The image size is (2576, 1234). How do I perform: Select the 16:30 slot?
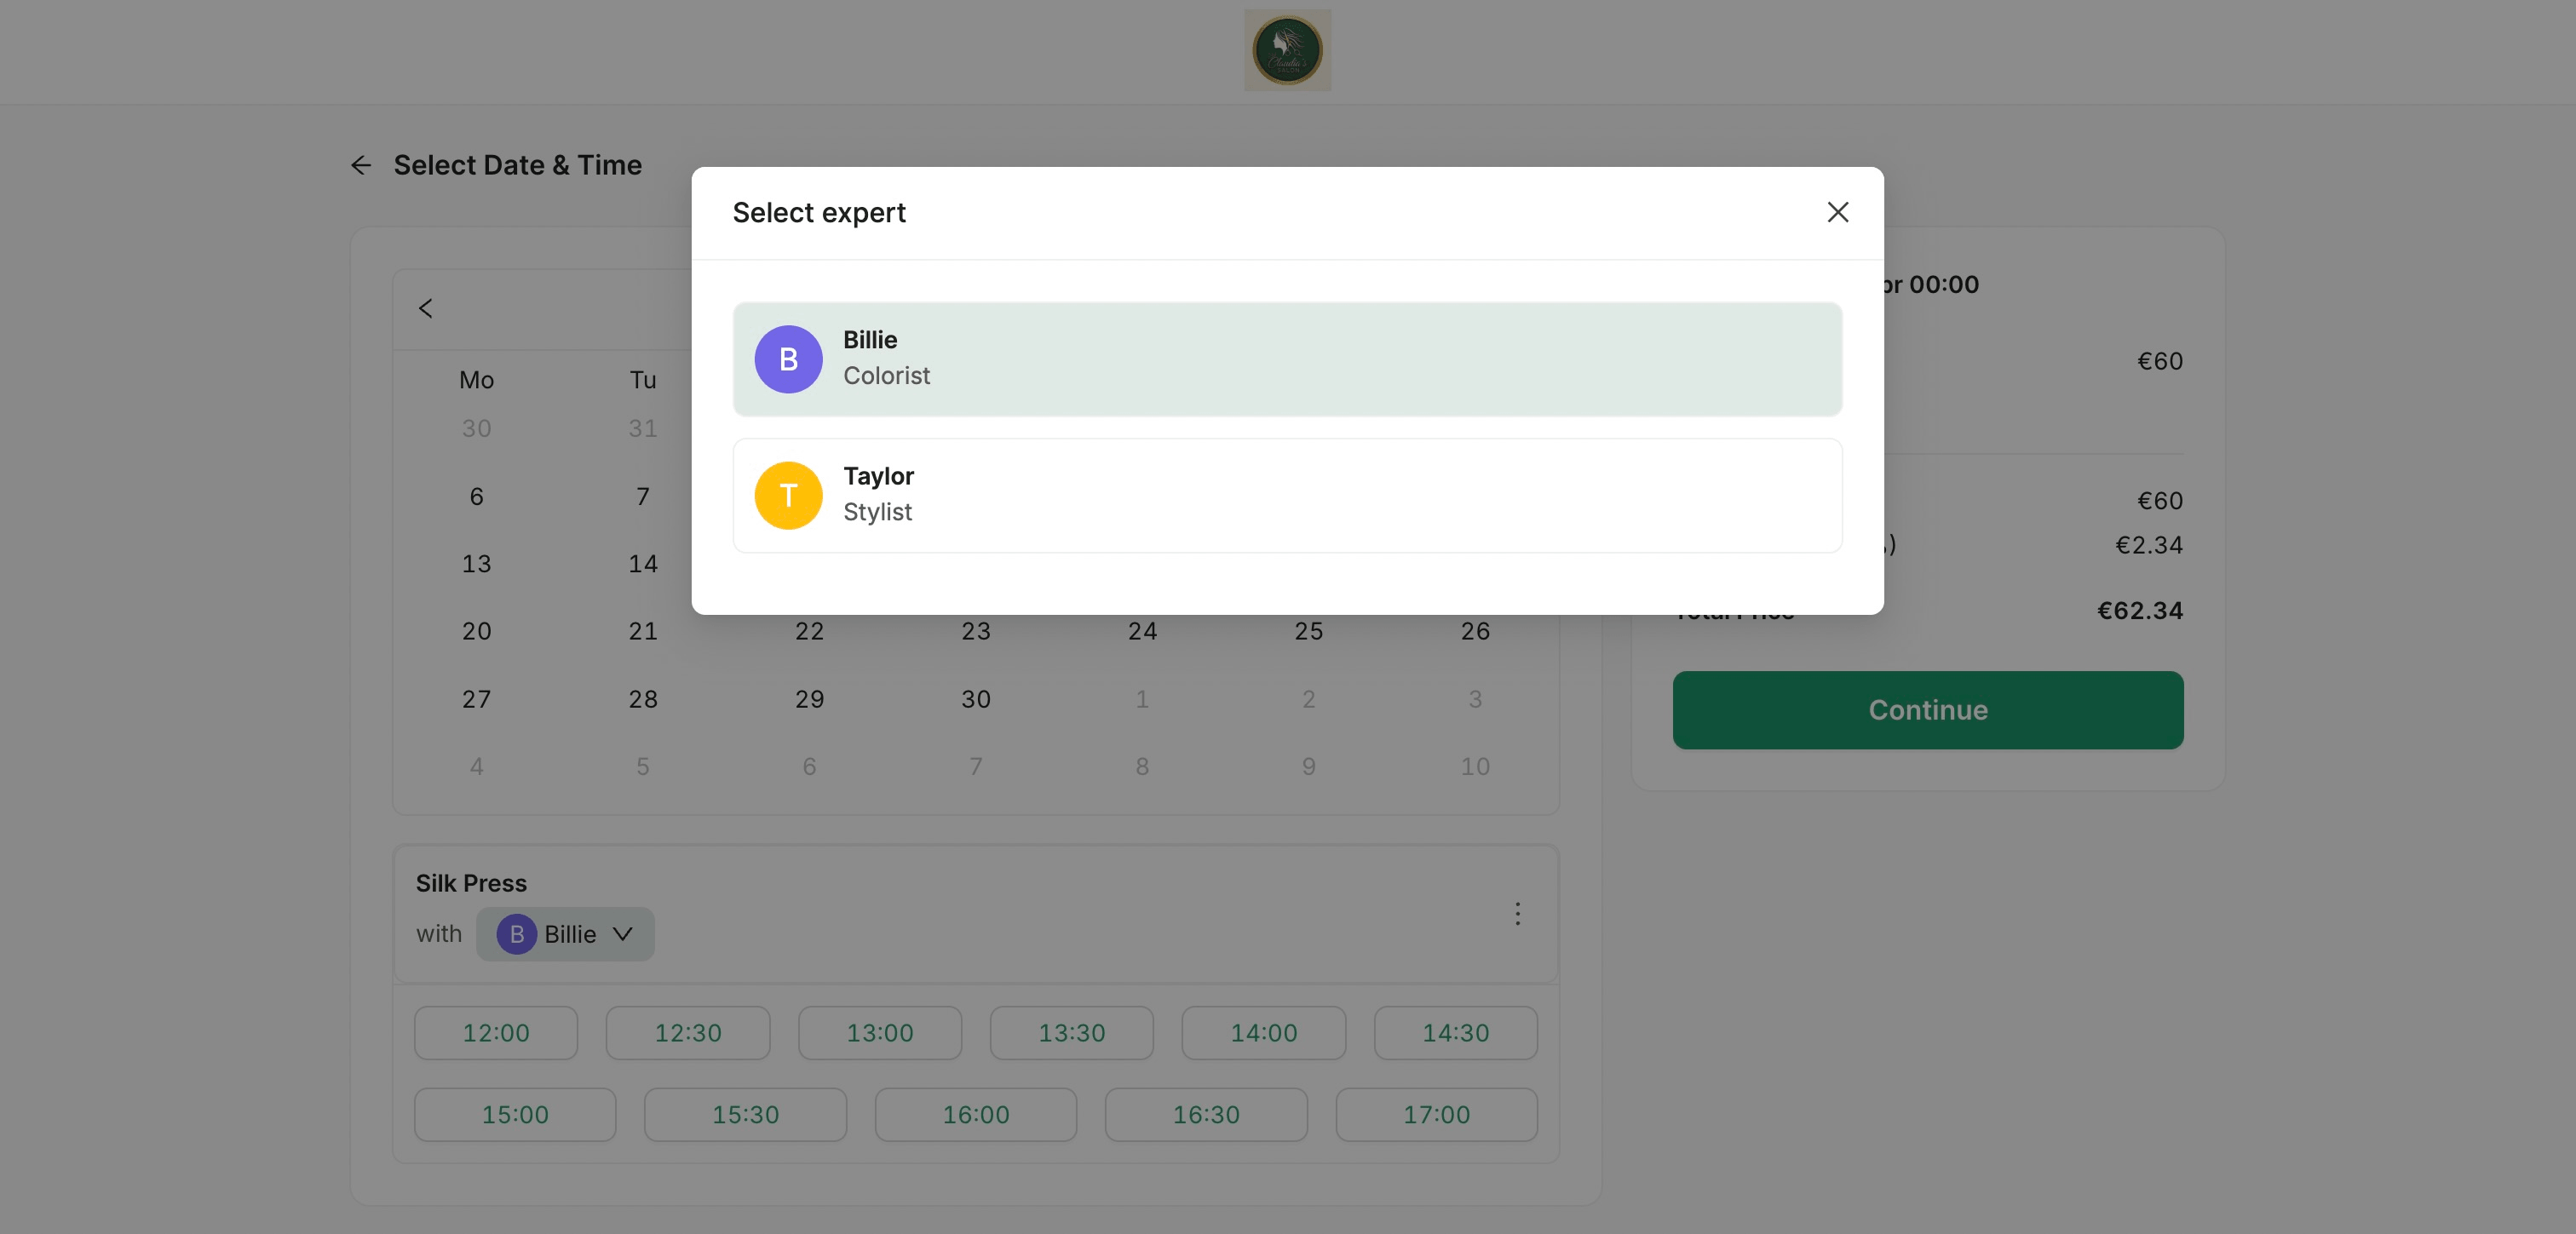pyautogui.click(x=1205, y=1114)
